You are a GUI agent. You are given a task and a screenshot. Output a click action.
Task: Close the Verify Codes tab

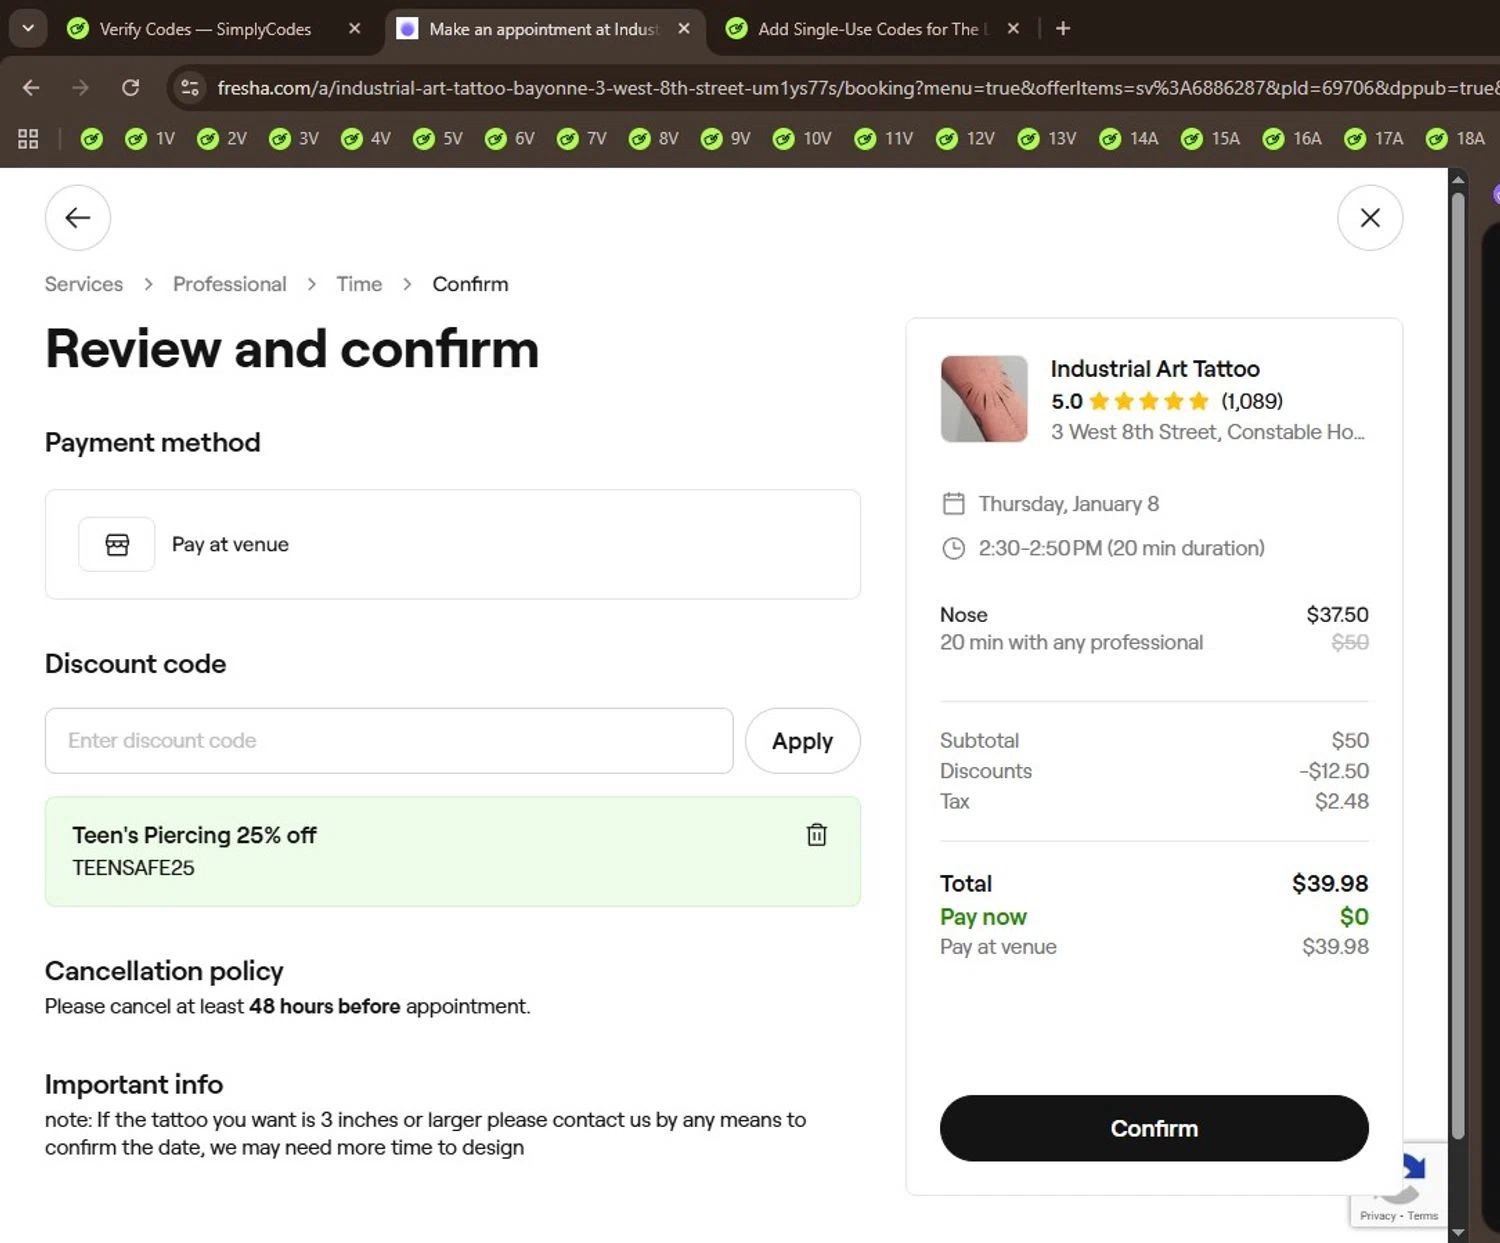coord(354,29)
